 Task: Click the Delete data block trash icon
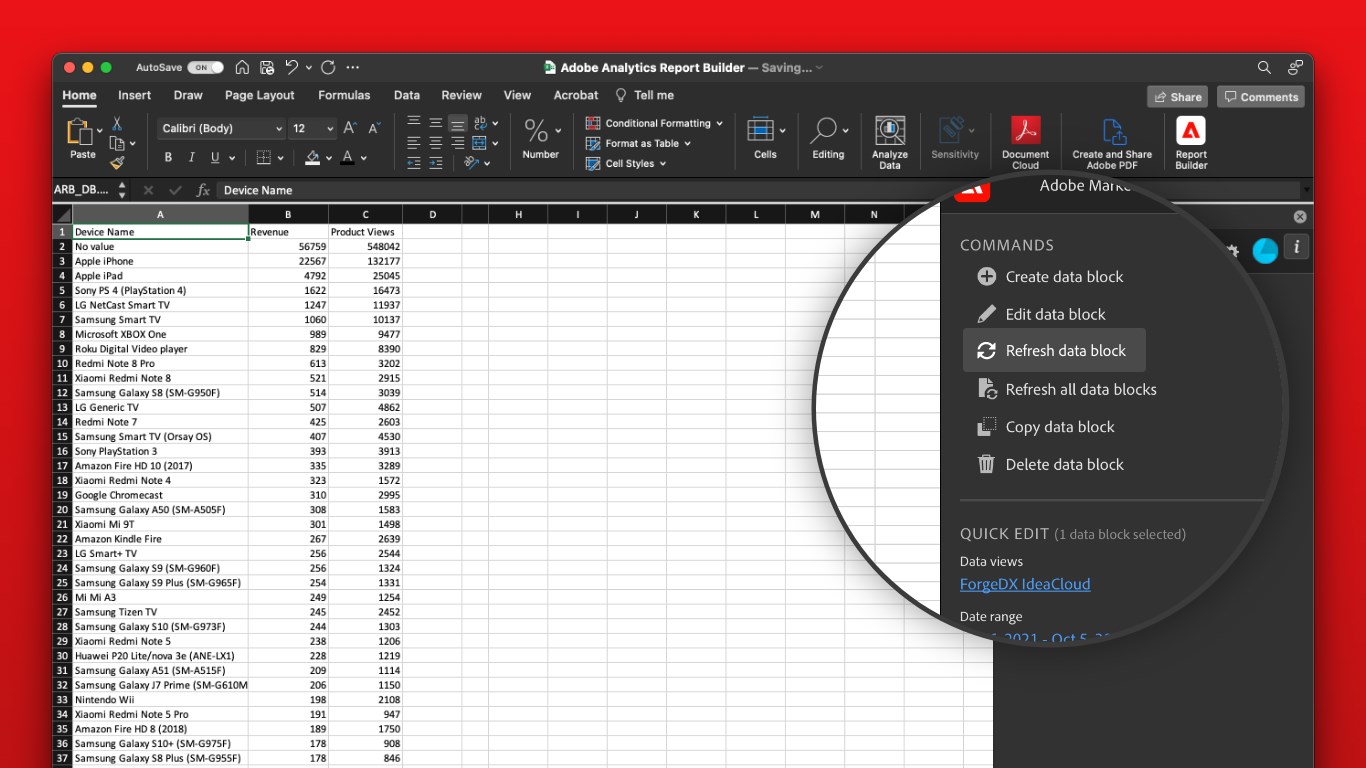(986, 464)
